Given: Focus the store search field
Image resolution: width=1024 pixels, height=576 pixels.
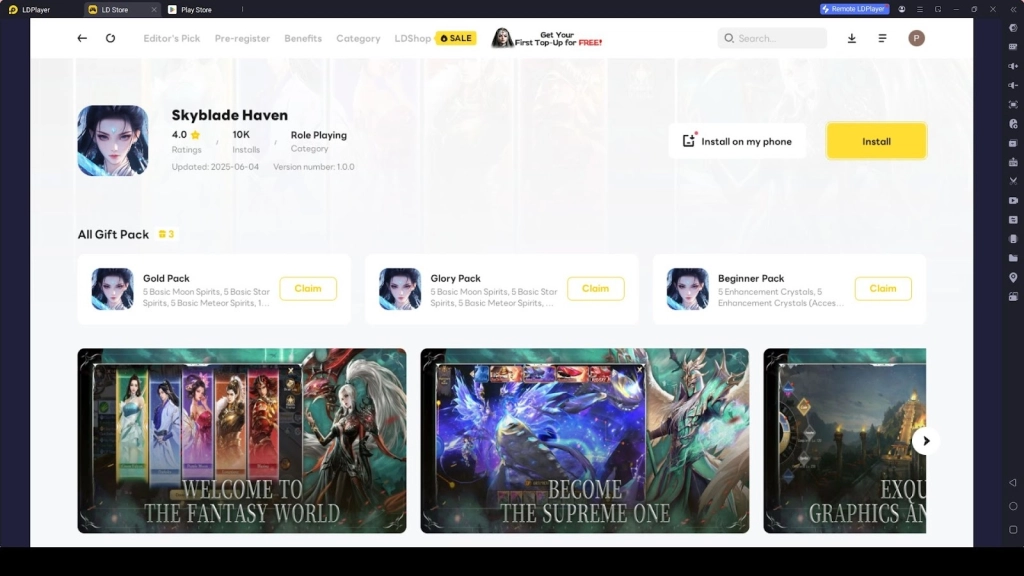Looking at the screenshot, I should (772, 38).
